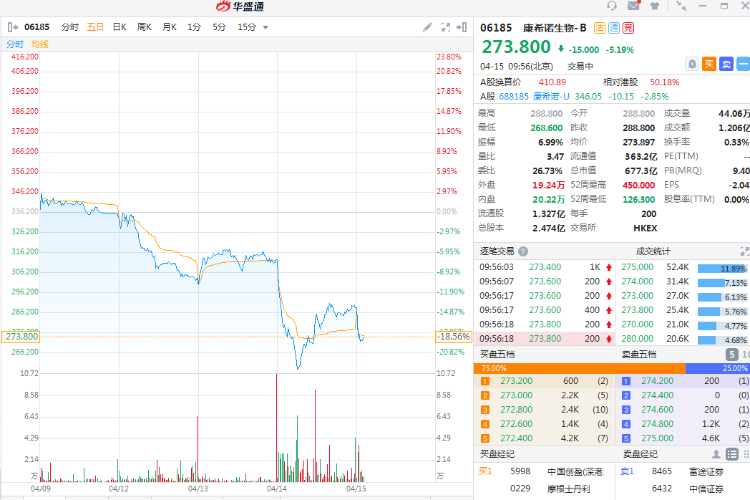
Task: Click the shrink window arrows icon
Action: click(x=681, y=6)
